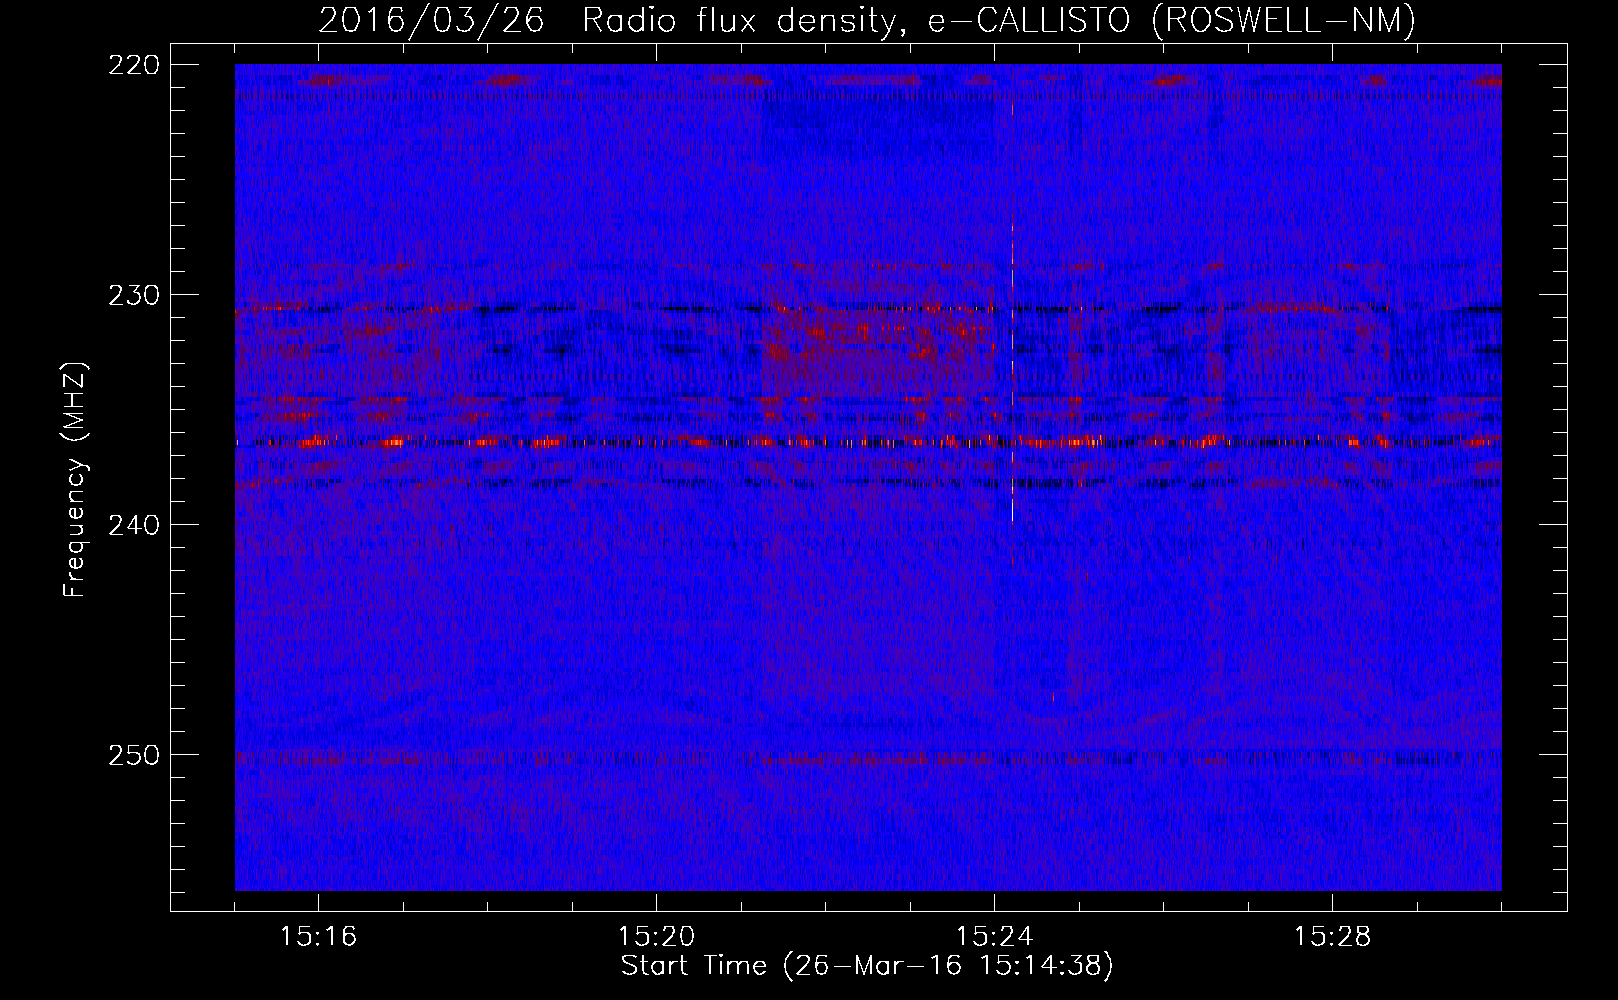Select the 230 frequency tick label

coord(133,295)
